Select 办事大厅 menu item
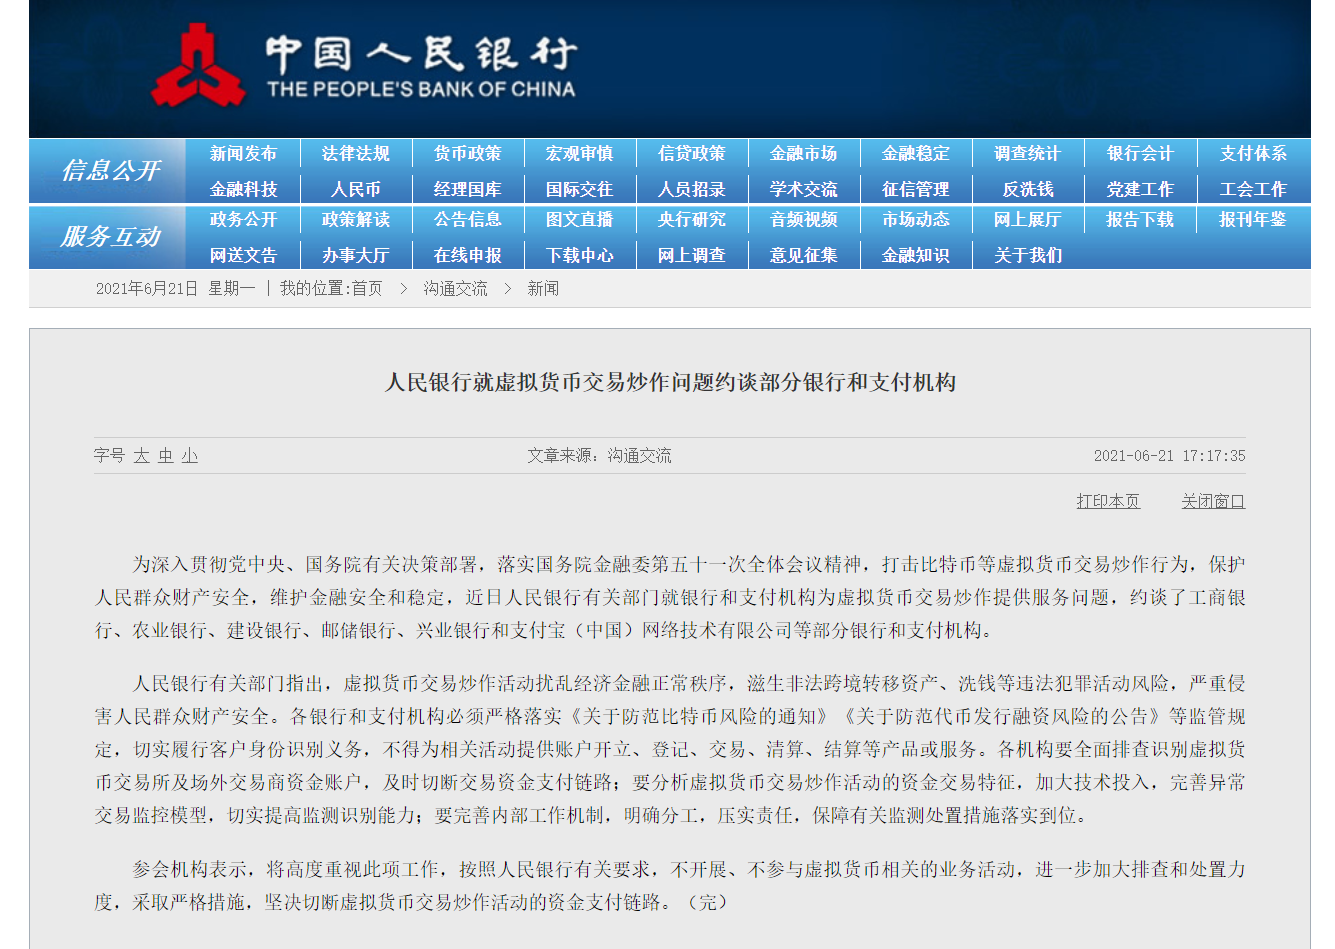 coord(355,255)
